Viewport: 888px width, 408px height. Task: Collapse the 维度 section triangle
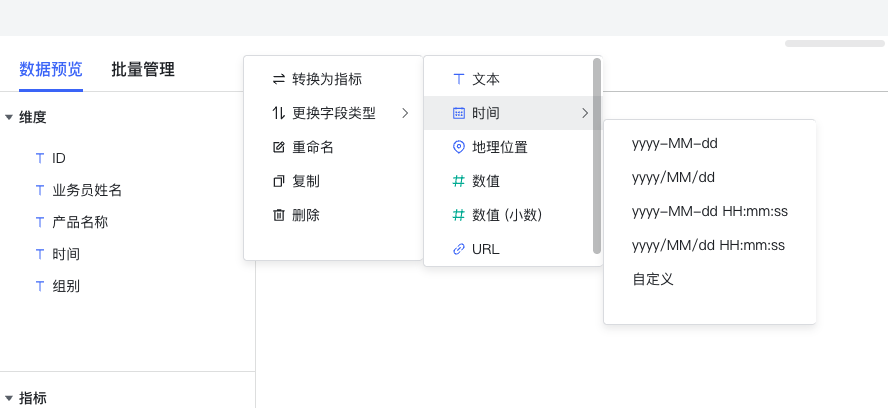(8, 118)
